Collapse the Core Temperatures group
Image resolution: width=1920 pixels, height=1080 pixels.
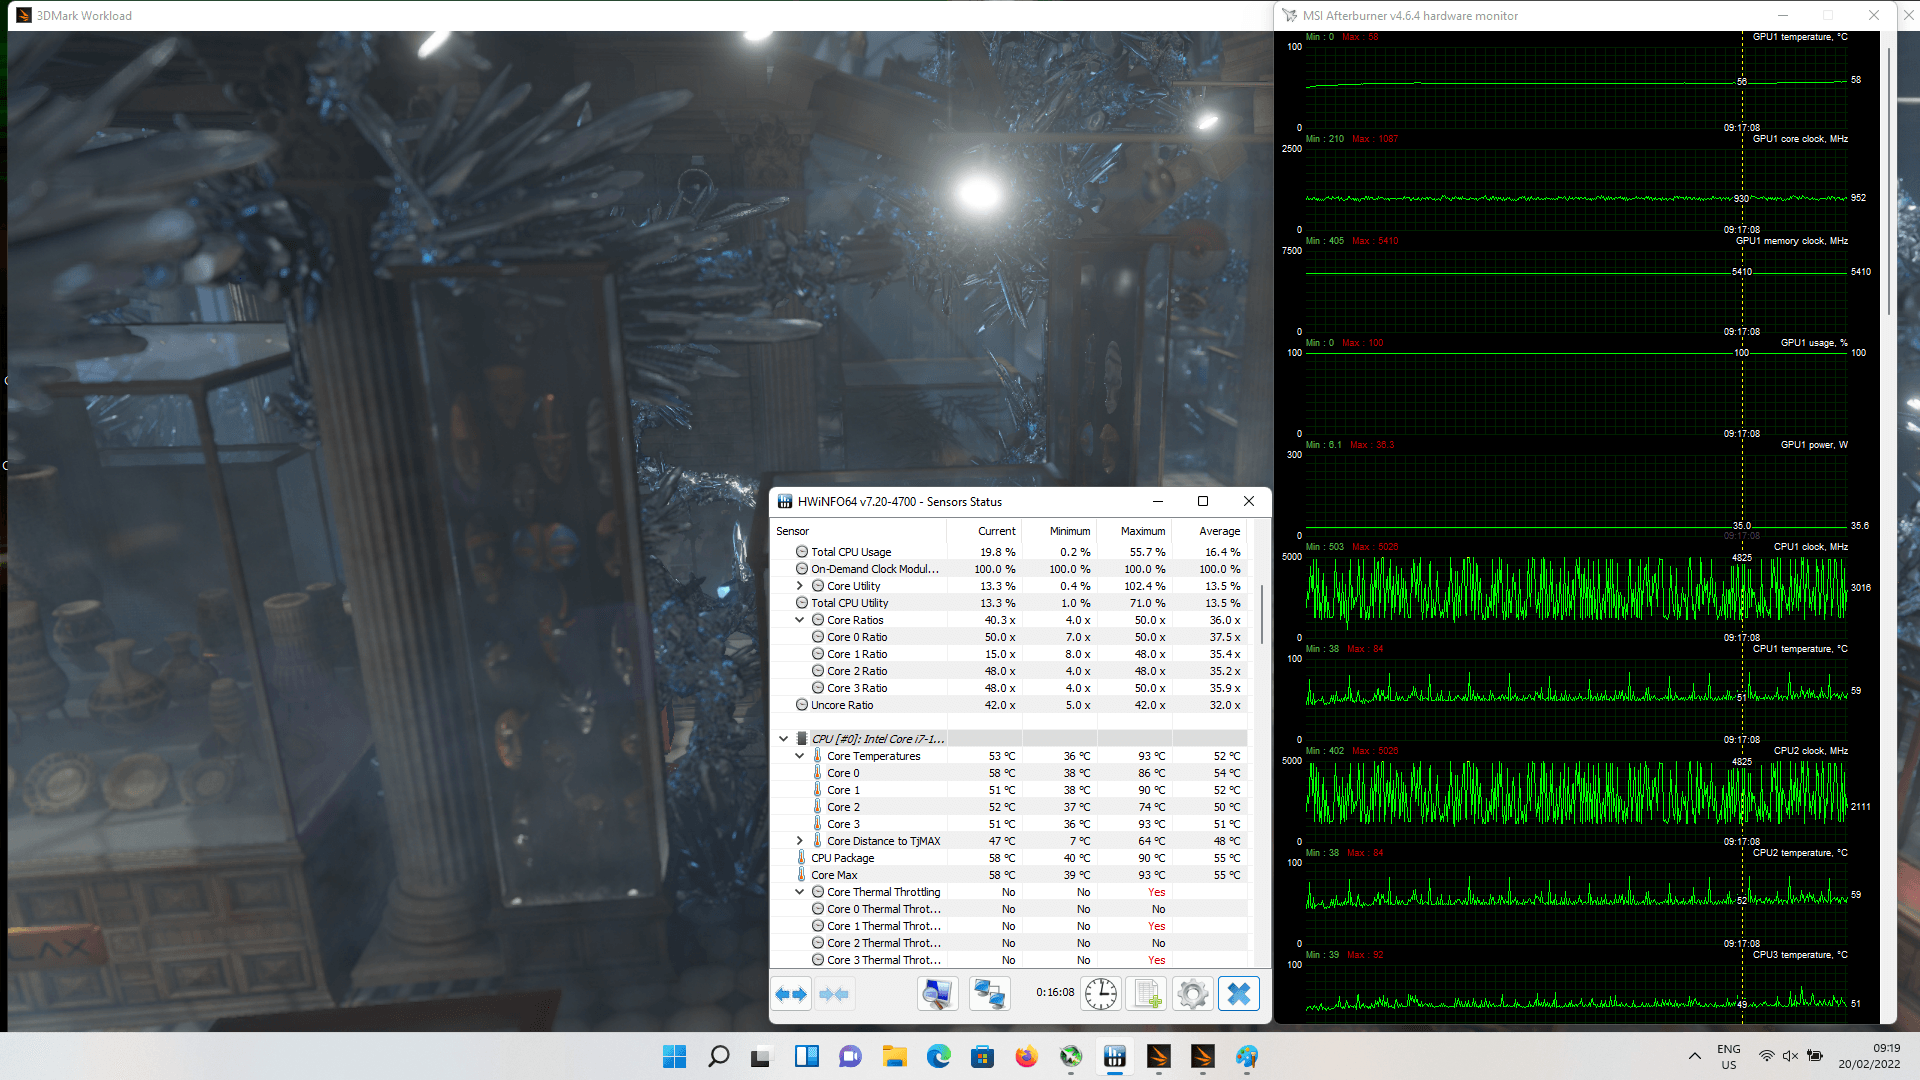800,756
